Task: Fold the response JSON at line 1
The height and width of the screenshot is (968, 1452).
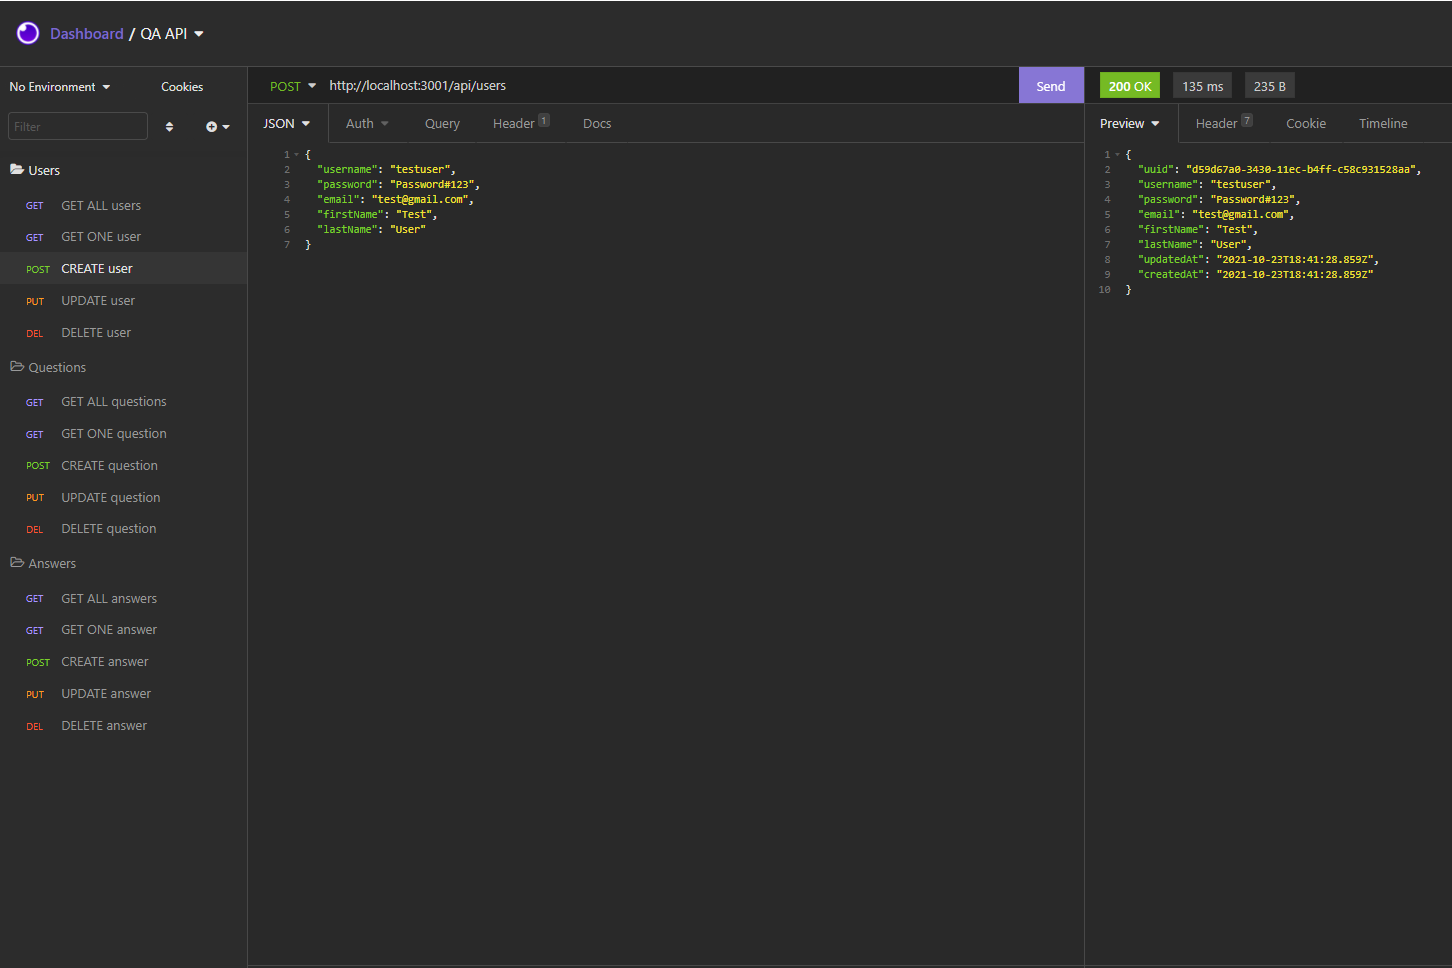Action: (x=1117, y=155)
